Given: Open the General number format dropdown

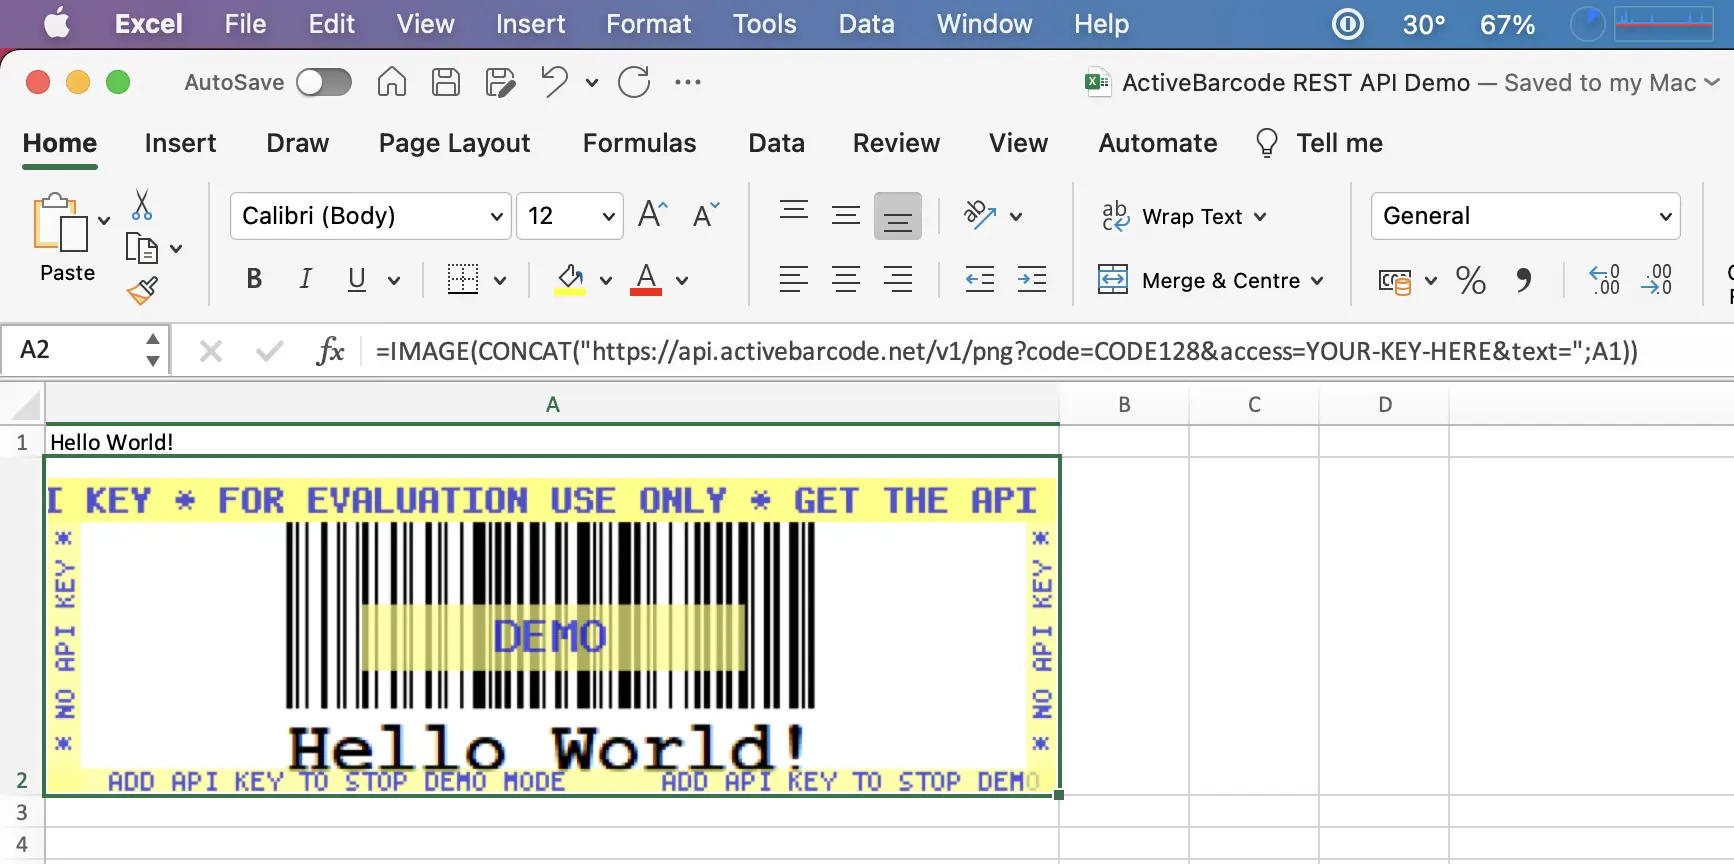Looking at the screenshot, I should click(x=1525, y=216).
